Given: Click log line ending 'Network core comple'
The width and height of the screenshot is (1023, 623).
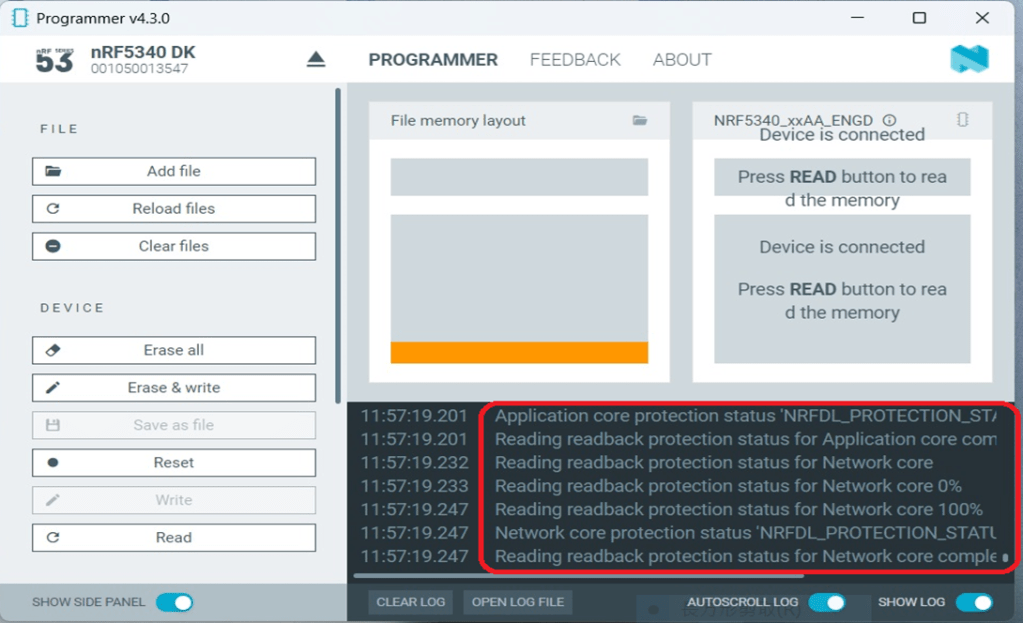Looking at the screenshot, I should (746, 556).
